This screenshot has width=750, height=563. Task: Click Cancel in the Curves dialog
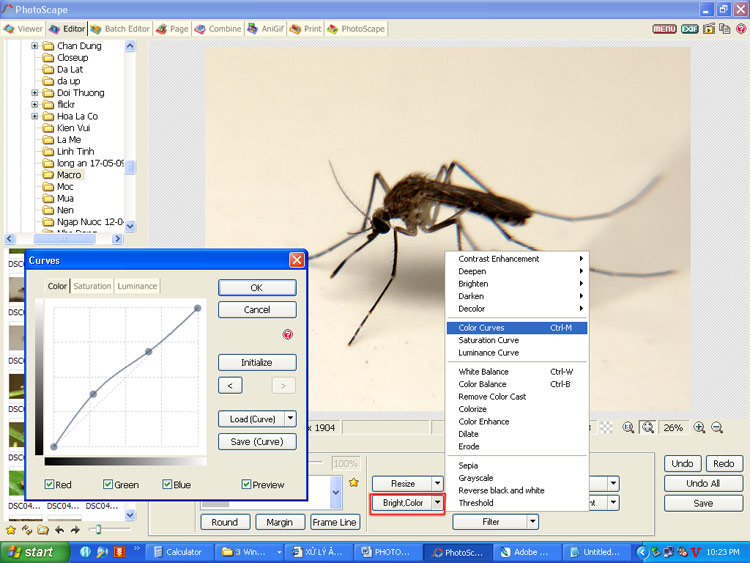click(x=257, y=309)
